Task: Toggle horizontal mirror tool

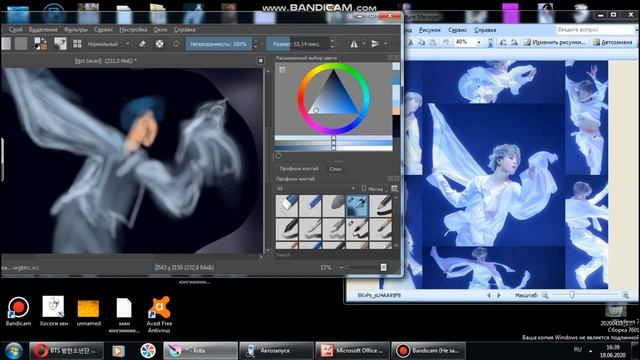Action: click(x=354, y=44)
